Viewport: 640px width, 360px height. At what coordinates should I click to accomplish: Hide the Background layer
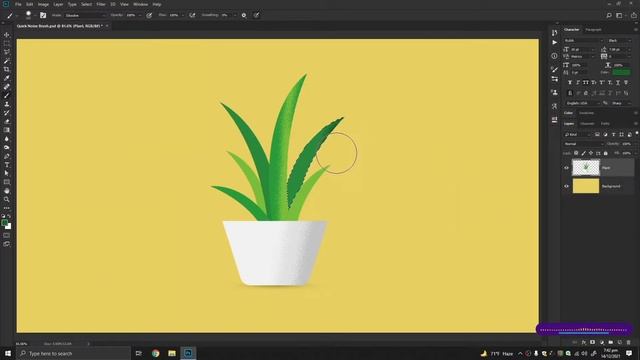[566, 186]
